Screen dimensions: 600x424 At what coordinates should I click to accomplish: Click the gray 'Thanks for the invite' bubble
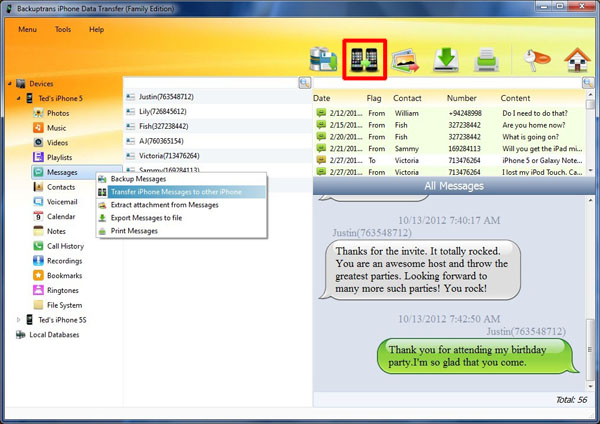pos(420,270)
